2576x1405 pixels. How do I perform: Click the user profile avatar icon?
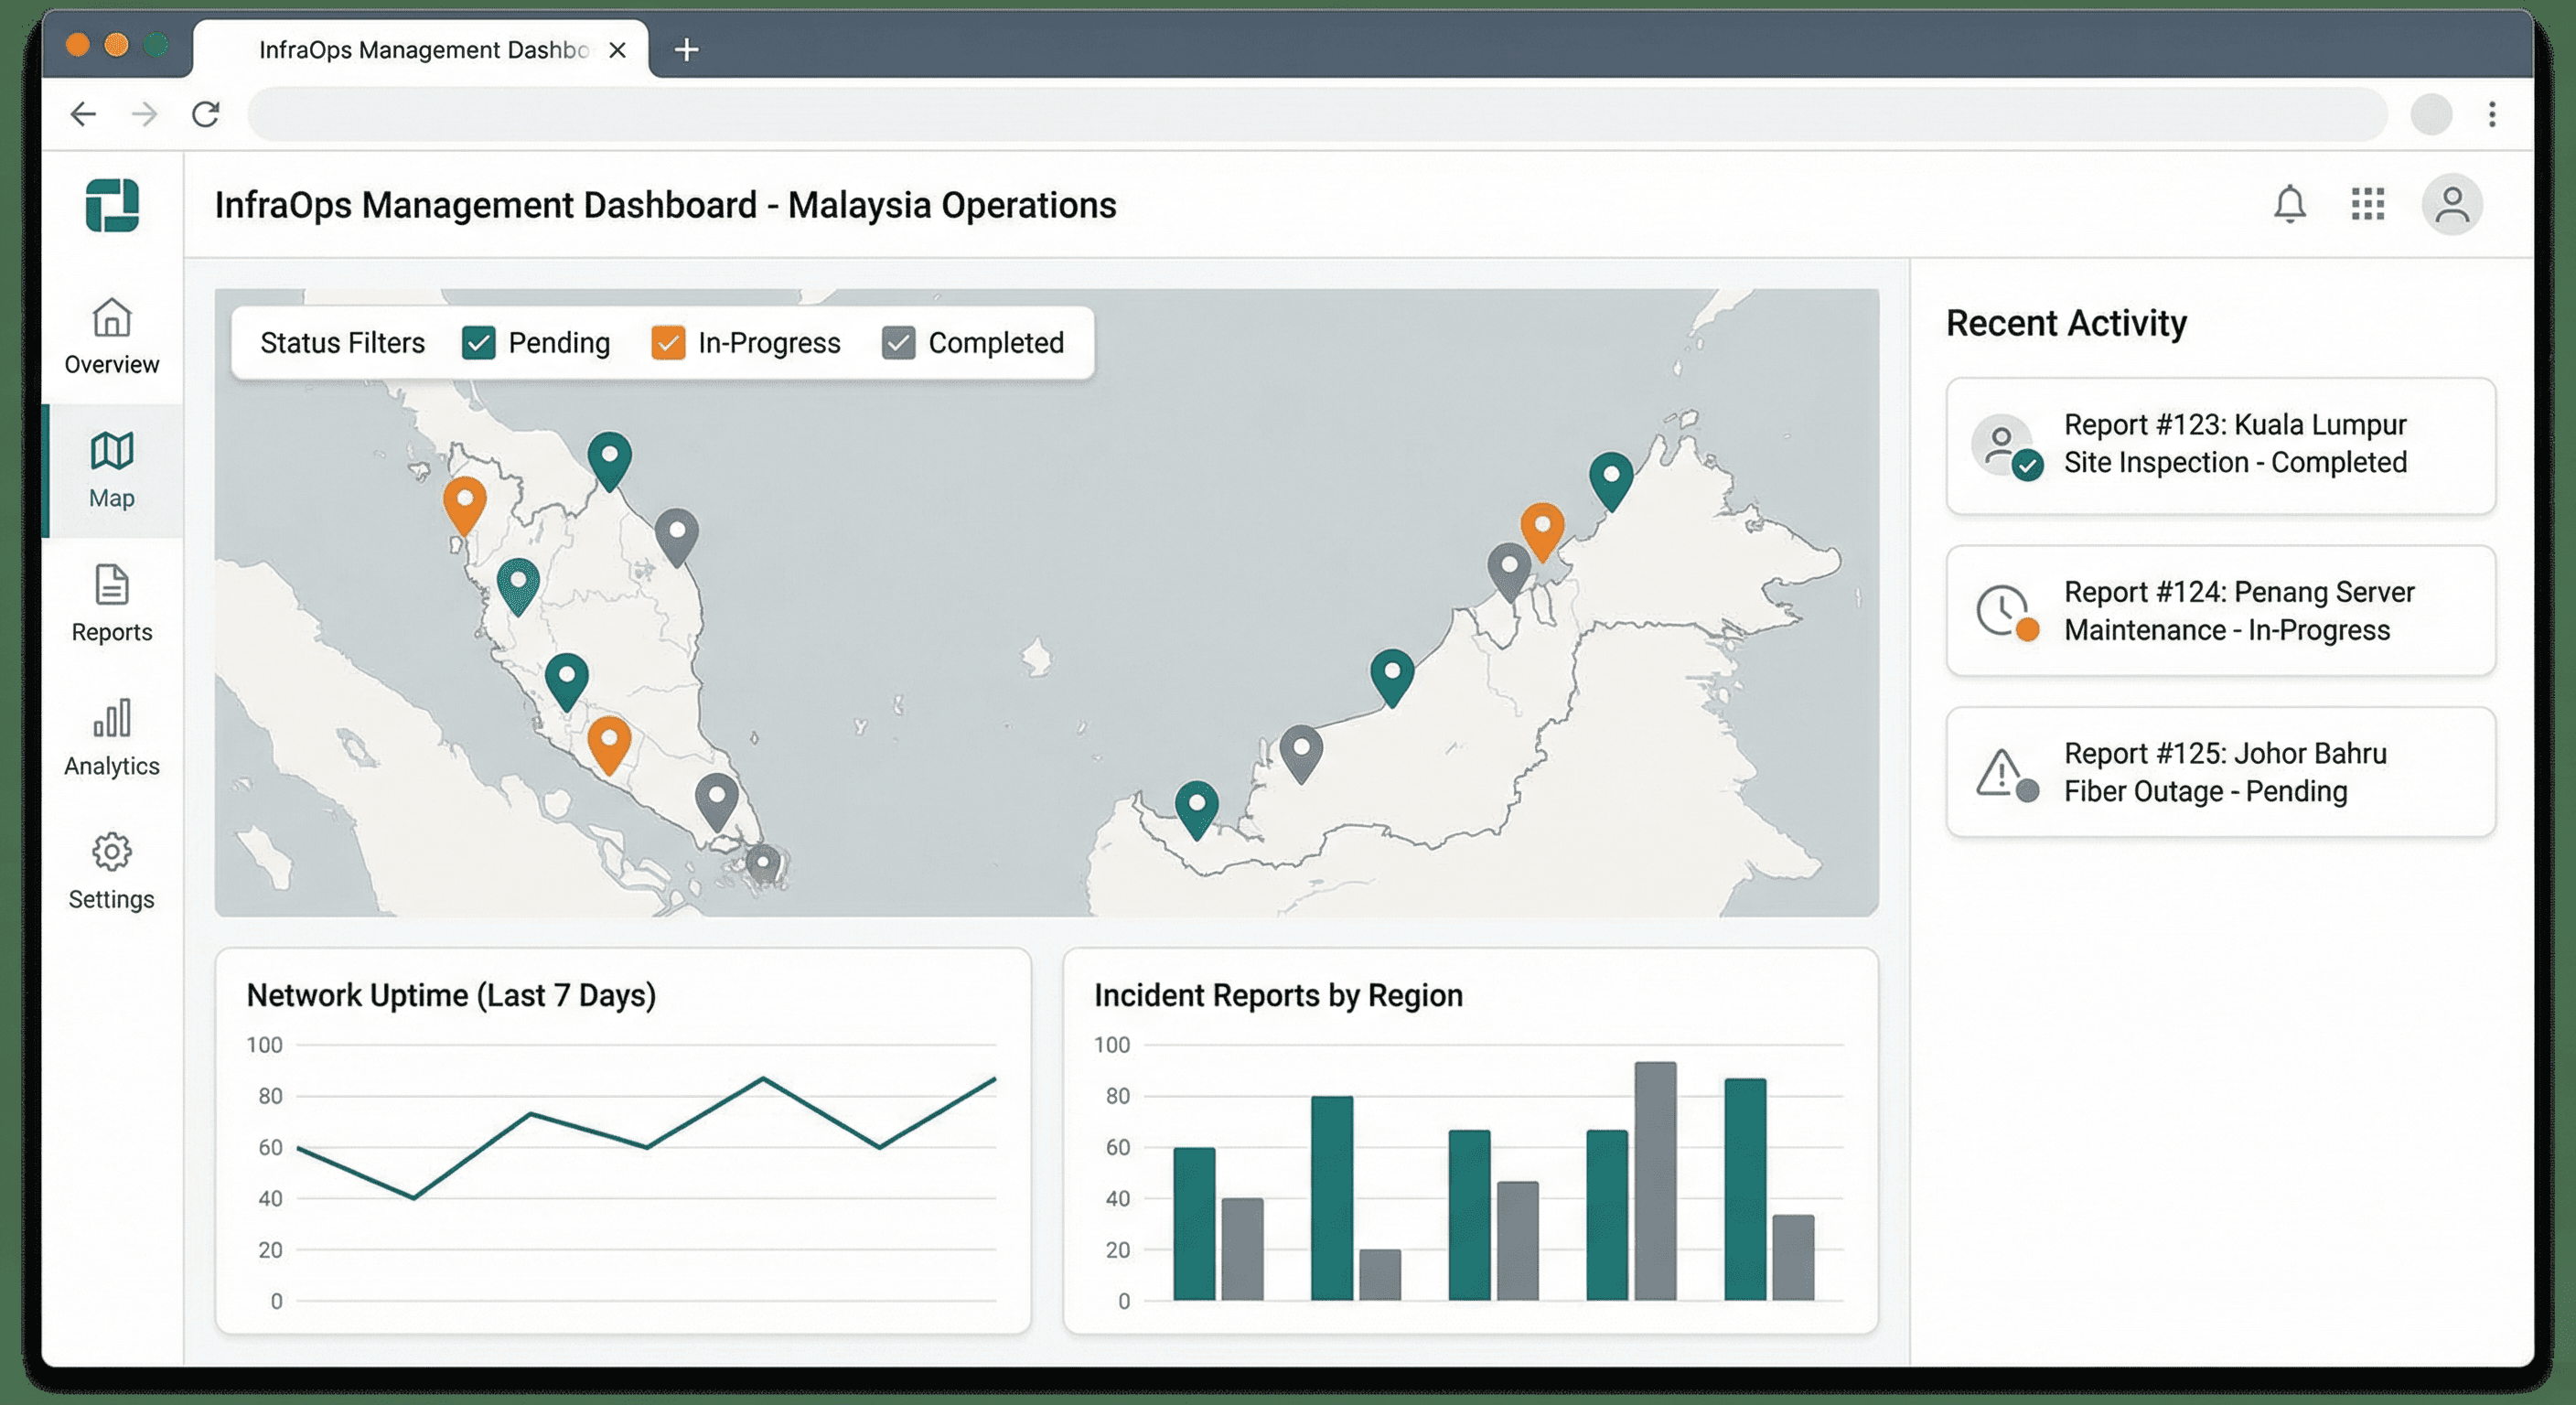[x=2452, y=204]
